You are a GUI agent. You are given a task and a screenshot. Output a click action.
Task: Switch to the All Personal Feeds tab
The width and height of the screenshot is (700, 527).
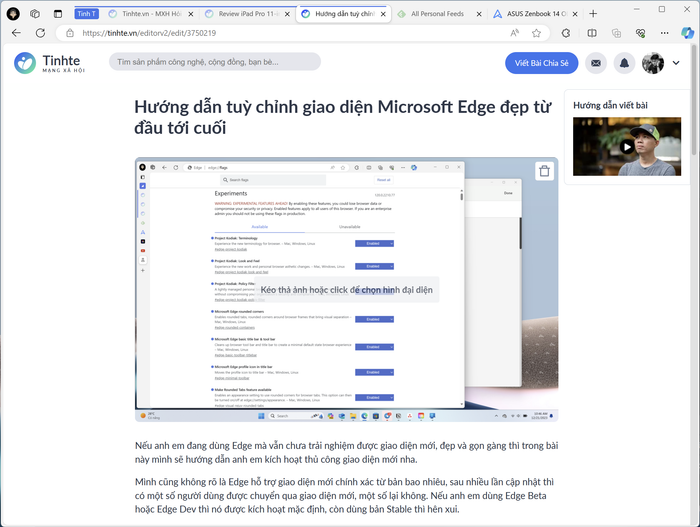[x=437, y=14]
